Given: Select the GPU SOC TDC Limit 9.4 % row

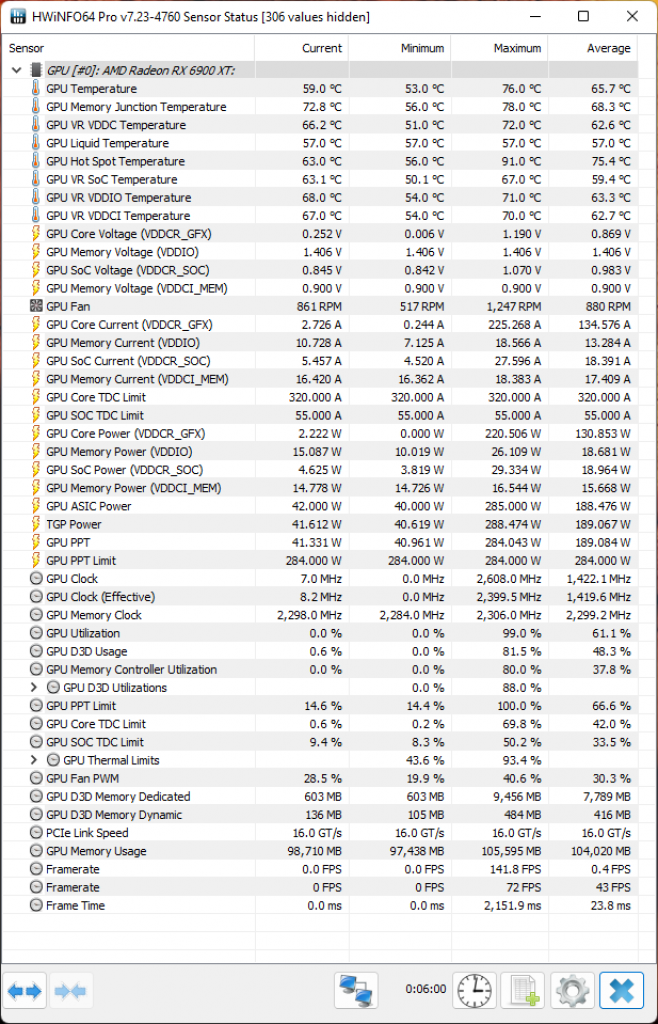Looking at the screenshot, I should (x=320, y=743).
